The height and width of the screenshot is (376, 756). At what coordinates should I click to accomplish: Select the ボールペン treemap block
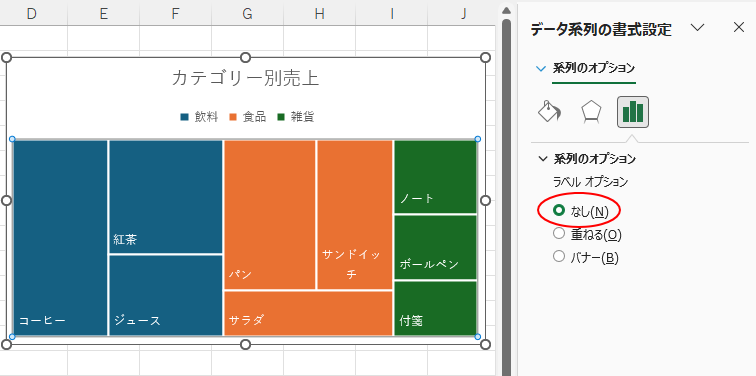435,247
